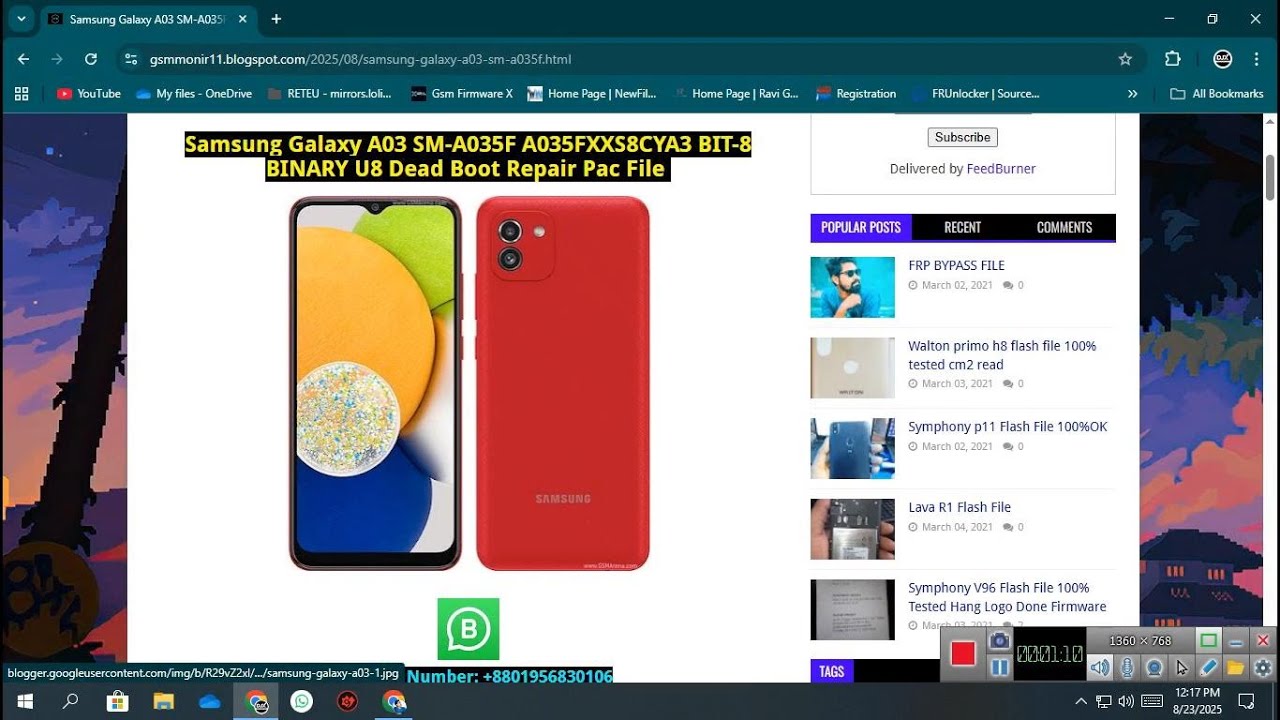Pause the screen recording
1280x720 pixels.
pyautogui.click(x=999, y=667)
